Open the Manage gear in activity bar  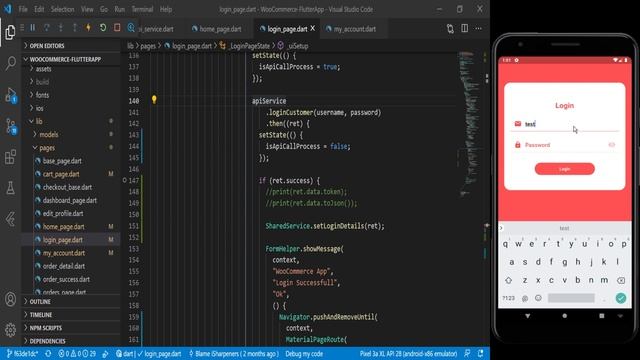pyautogui.click(x=11, y=329)
